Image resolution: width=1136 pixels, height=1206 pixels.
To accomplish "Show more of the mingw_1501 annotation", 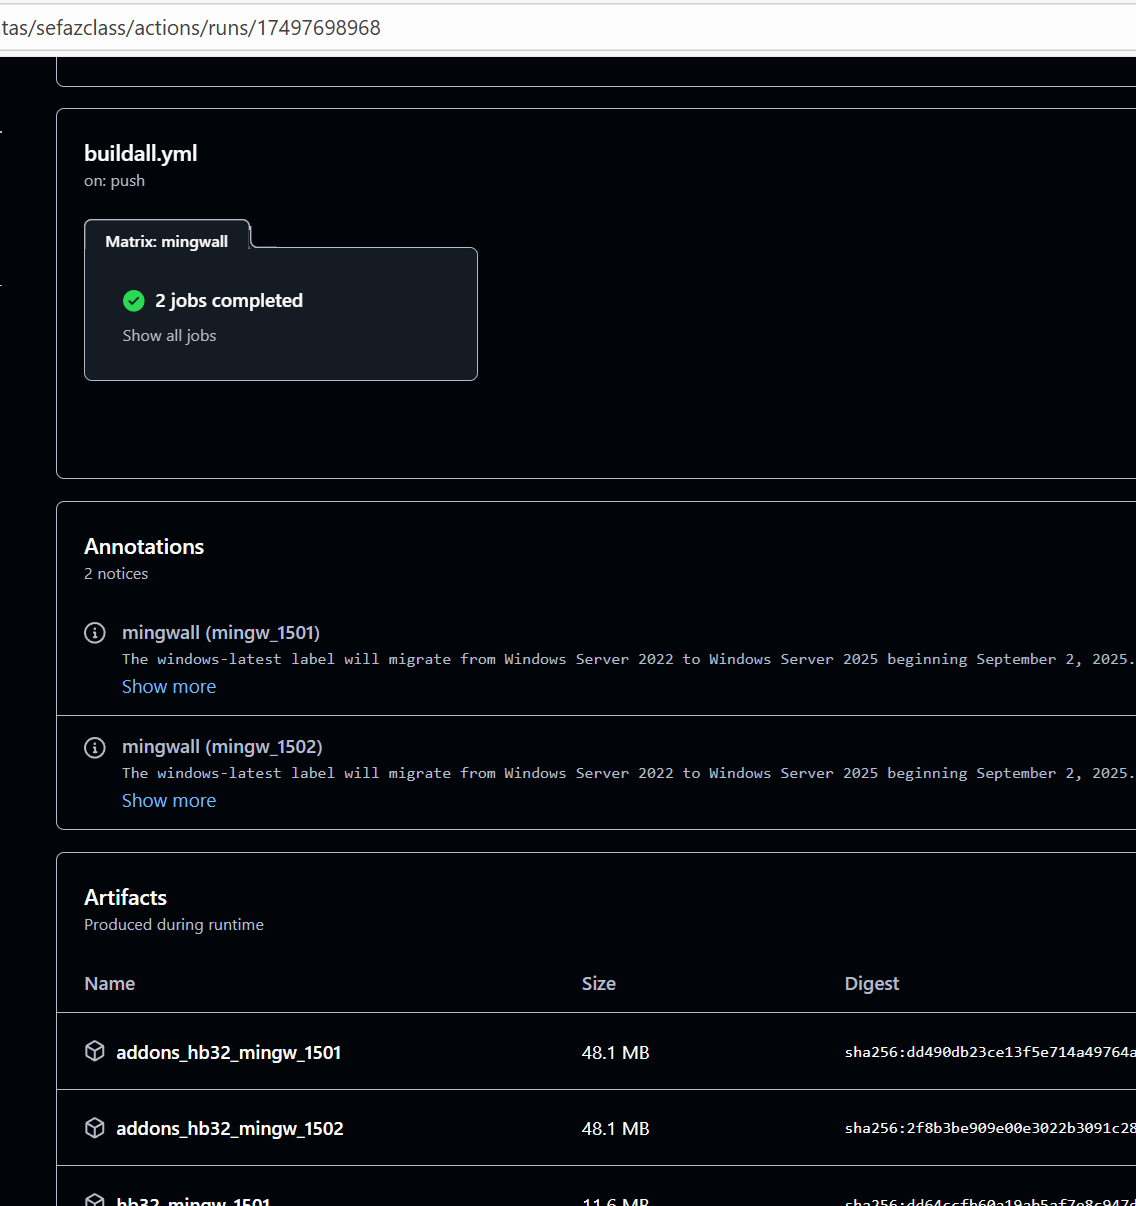I will (x=169, y=687).
